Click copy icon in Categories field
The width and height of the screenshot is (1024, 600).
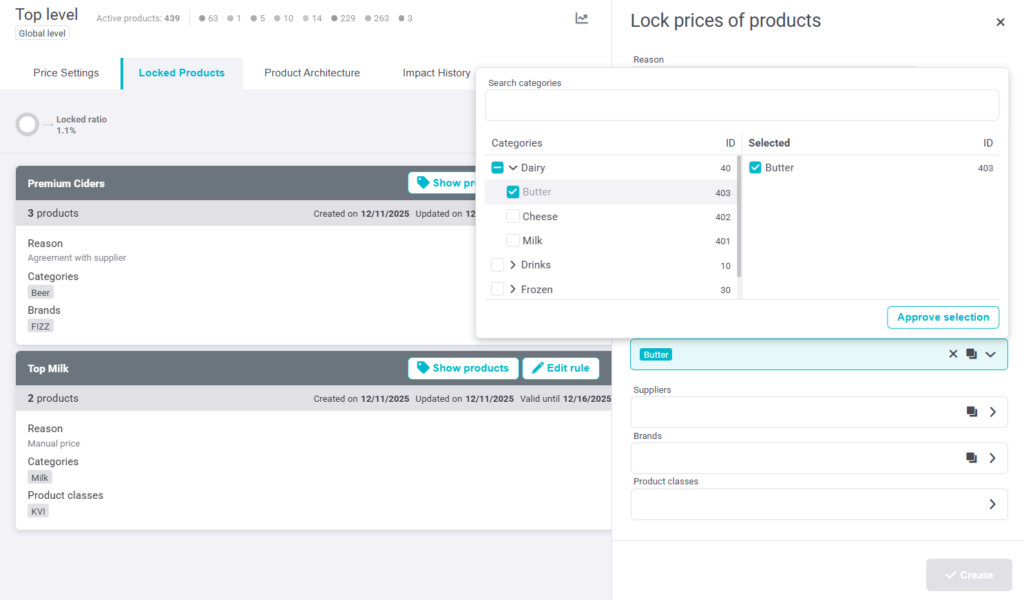971,354
